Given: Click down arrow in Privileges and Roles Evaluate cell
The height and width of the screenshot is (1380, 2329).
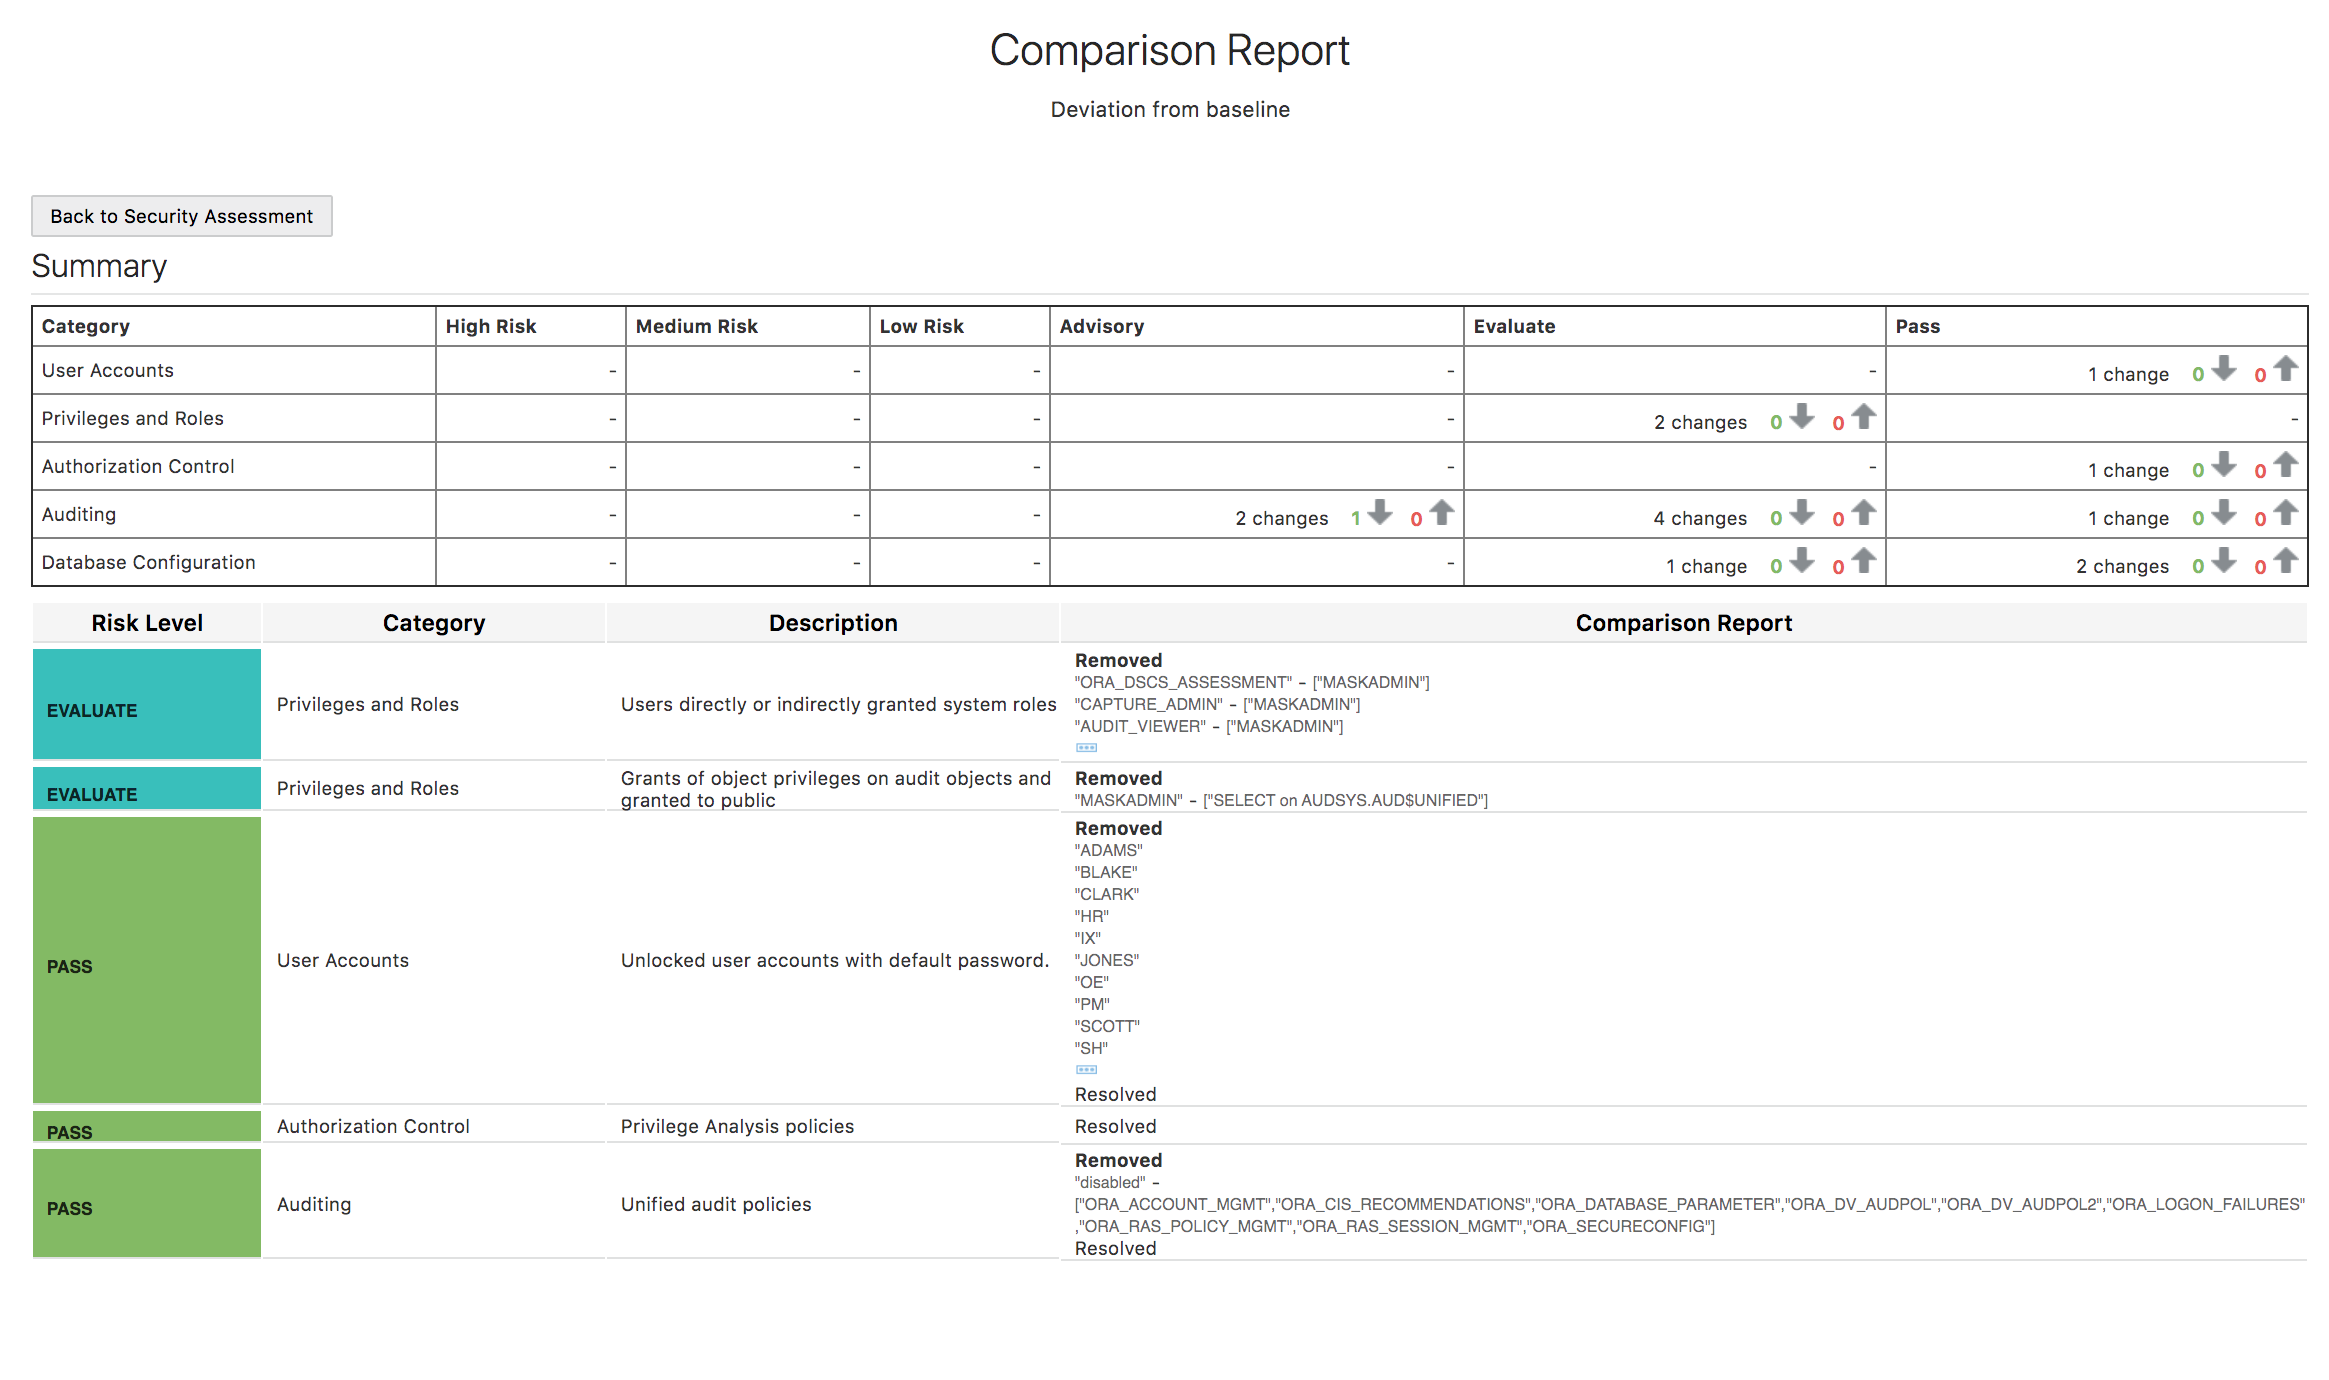Looking at the screenshot, I should [x=1802, y=417].
